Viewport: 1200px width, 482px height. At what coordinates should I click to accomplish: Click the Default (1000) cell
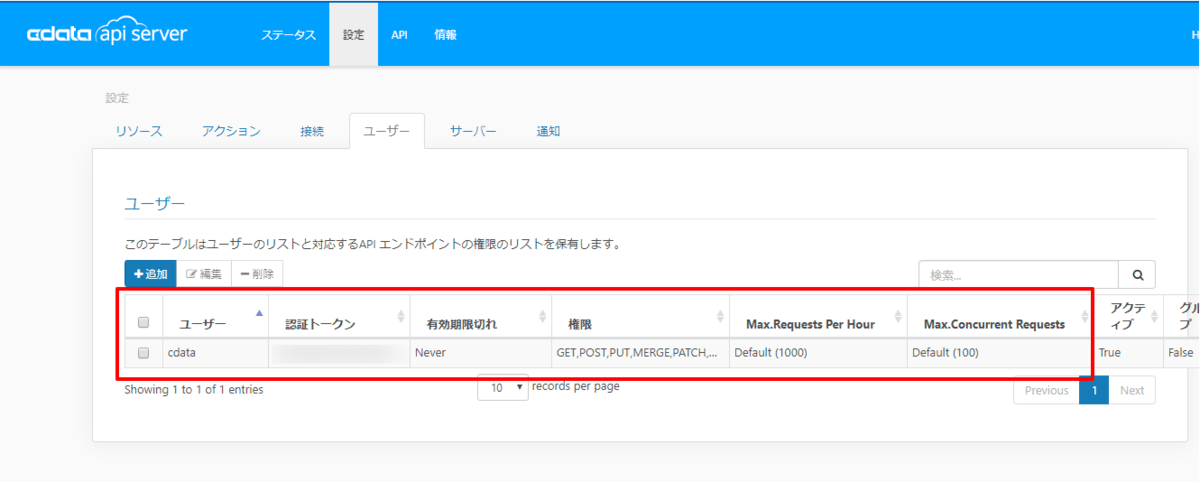pyautogui.click(x=818, y=353)
